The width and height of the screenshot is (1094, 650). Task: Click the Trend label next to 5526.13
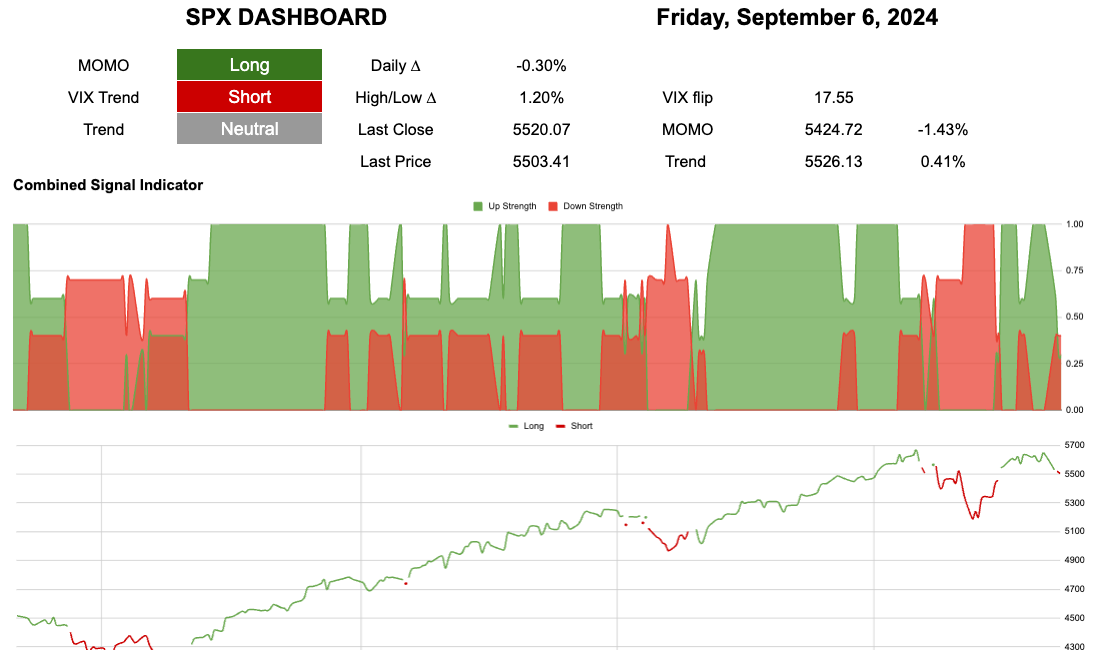point(685,162)
